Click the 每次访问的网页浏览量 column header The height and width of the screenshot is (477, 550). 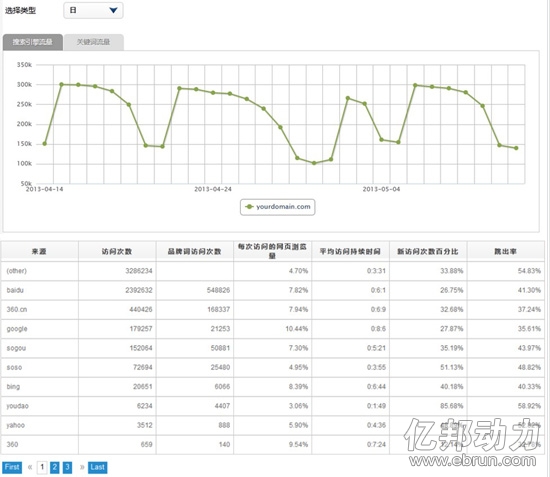click(272, 251)
